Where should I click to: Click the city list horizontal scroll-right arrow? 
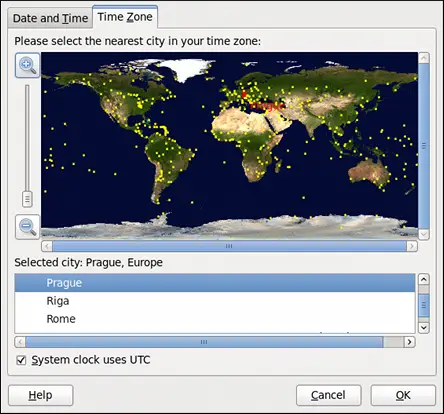(x=409, y=342)
